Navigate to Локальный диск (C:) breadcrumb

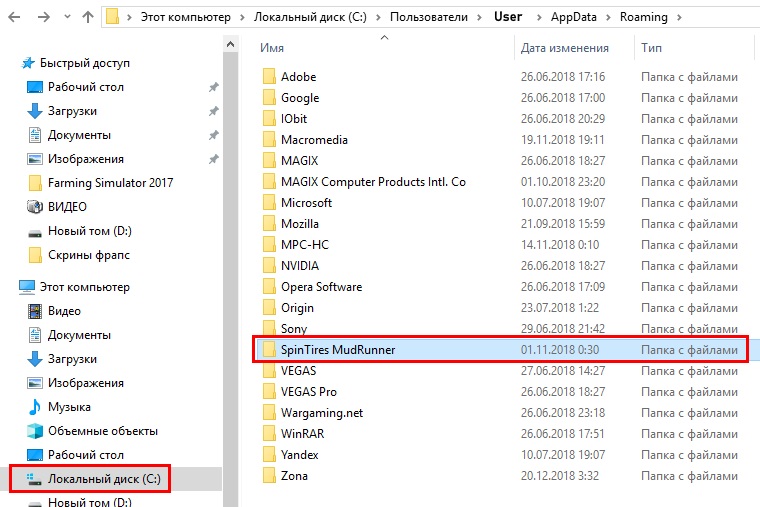coord(310,17)
